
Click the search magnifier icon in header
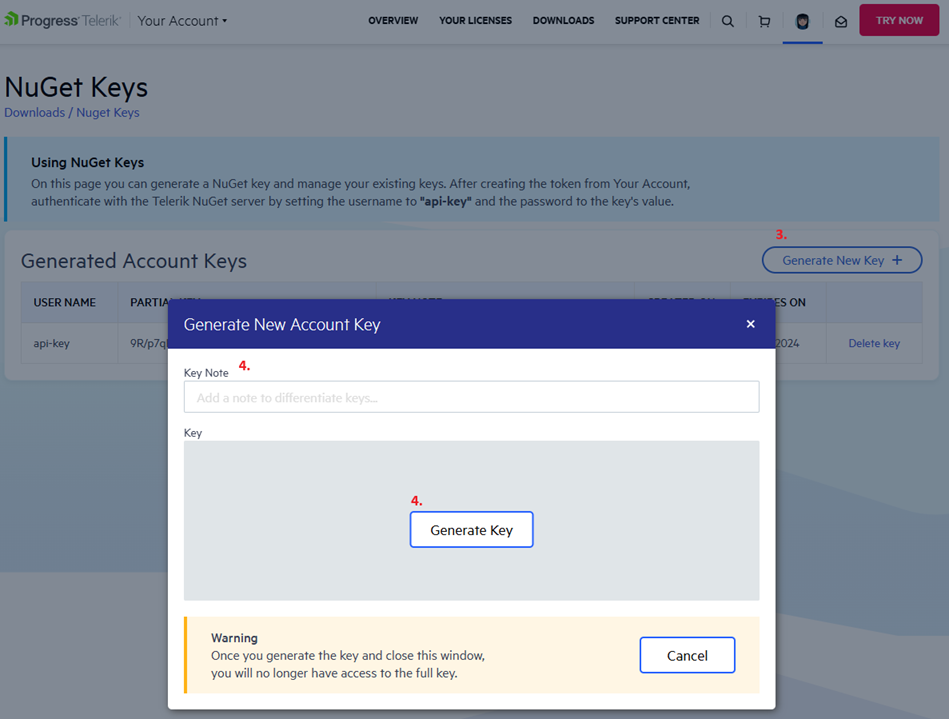728,21
